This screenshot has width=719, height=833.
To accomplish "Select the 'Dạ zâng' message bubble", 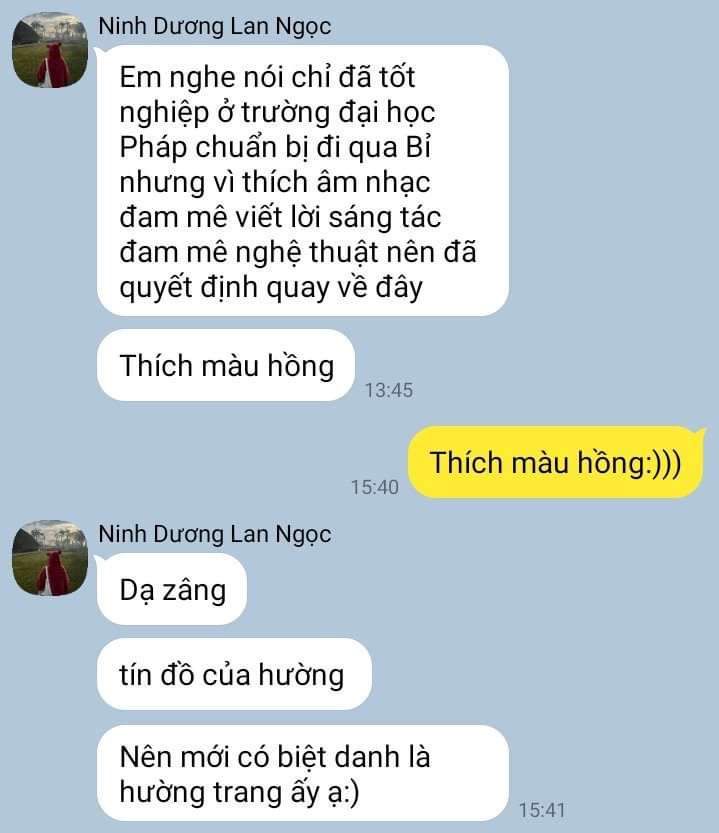I will [x=172, y=589].
